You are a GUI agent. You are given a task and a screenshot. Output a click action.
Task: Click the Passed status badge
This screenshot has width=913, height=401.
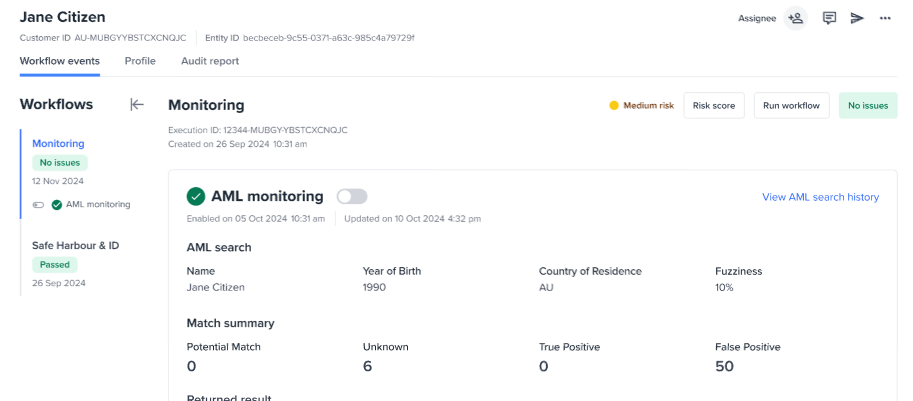coord(54,265)
